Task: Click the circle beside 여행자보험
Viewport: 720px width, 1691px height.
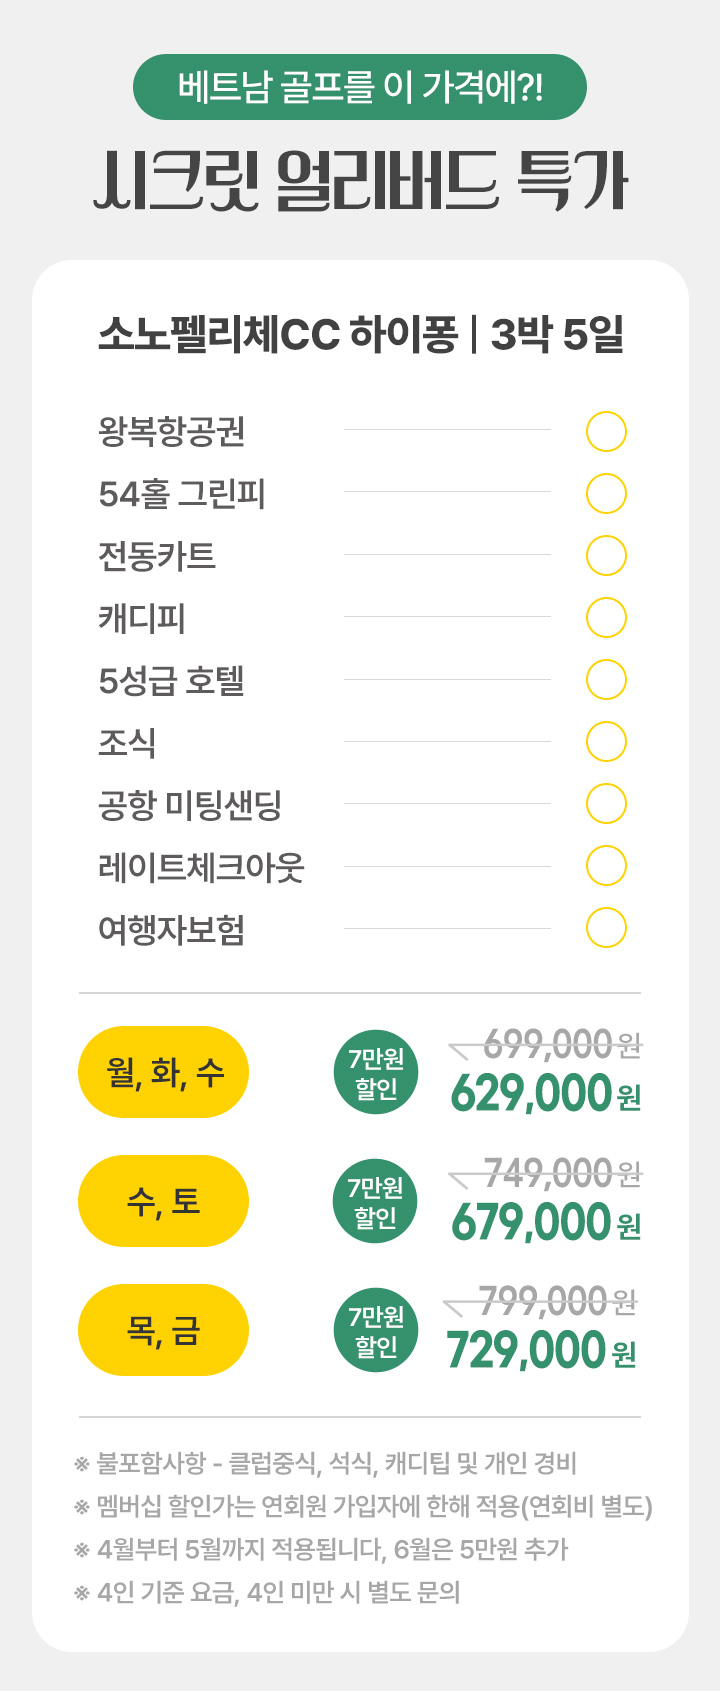Action: [x=606, y=928]
